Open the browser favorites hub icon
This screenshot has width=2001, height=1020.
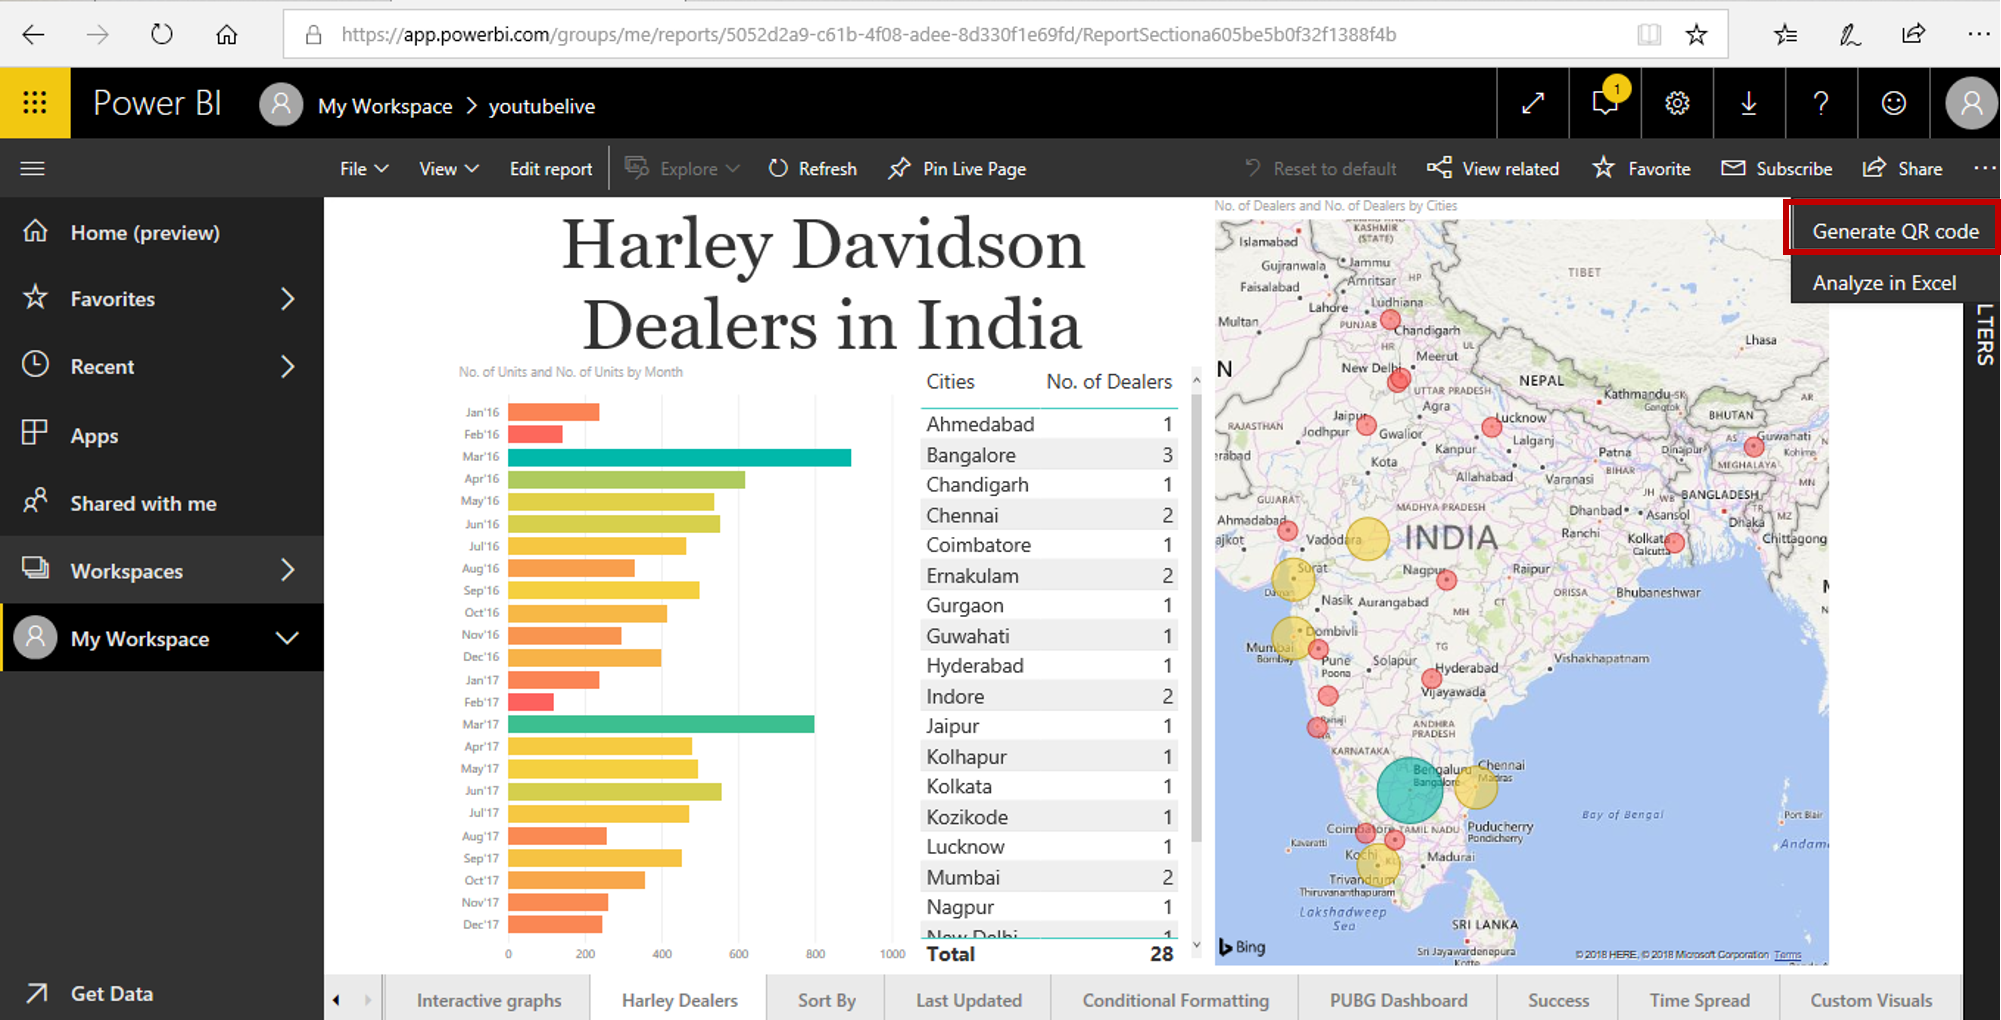tap(1785, 35)
